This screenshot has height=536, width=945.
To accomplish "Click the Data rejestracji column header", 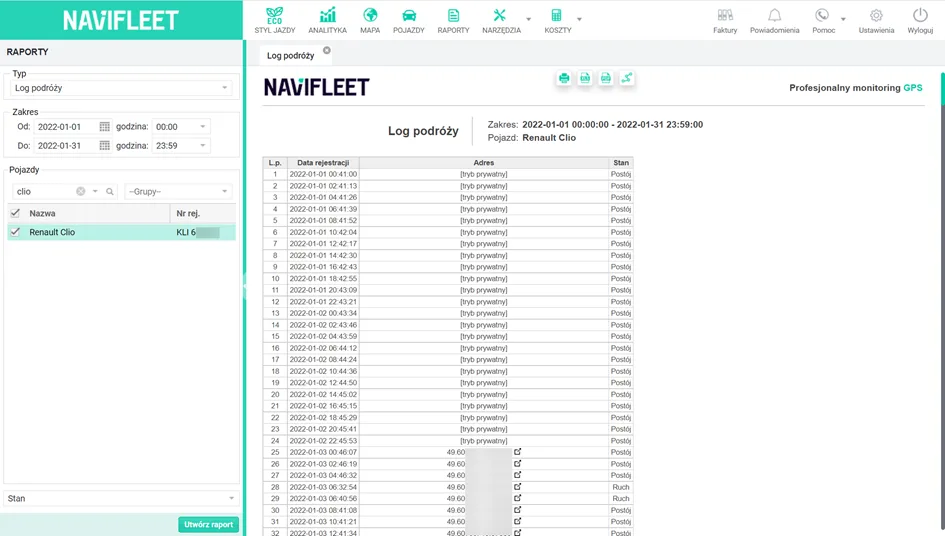I will (323, 163).
